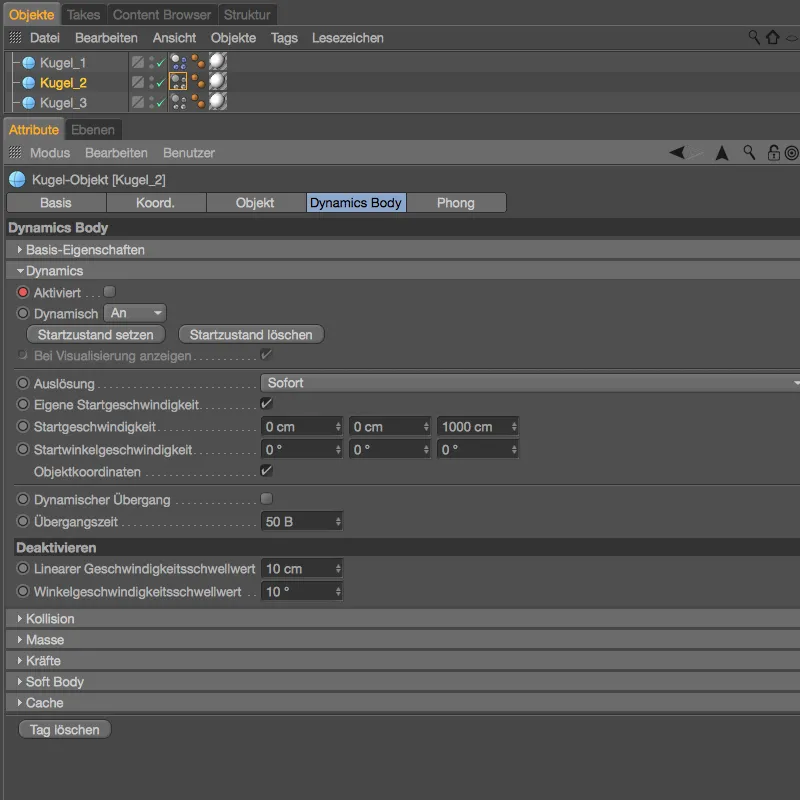Click the target icon next to the lock

pyautogui.click(x=791, y=153)
